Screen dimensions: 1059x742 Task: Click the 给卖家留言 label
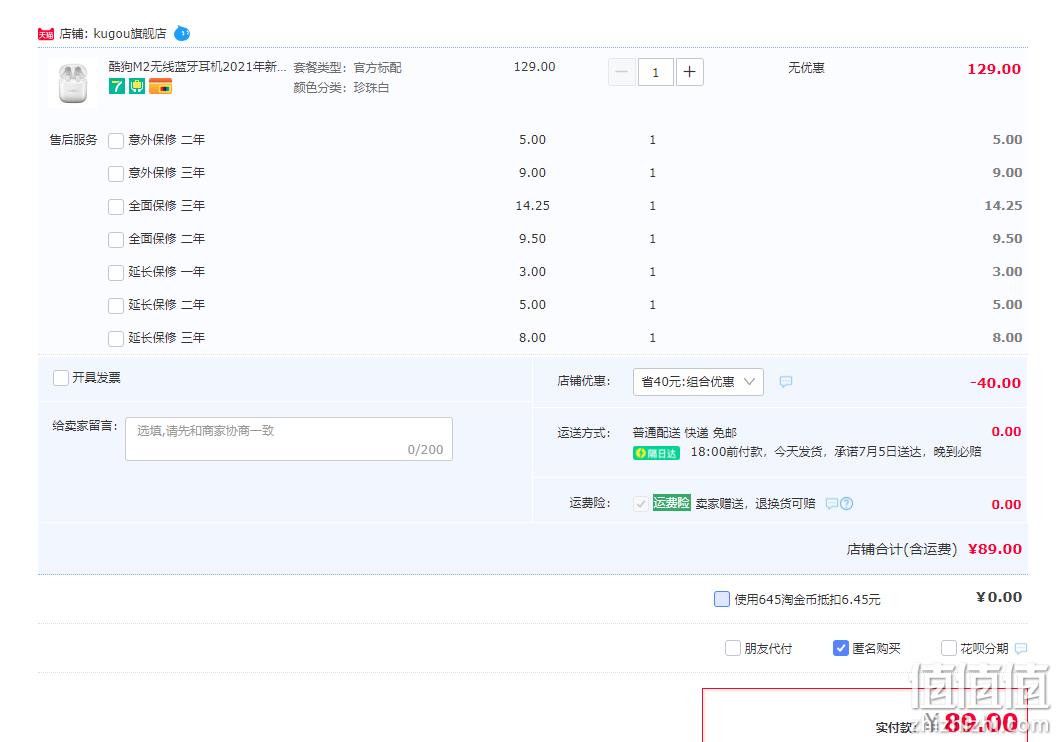point(84,425)
